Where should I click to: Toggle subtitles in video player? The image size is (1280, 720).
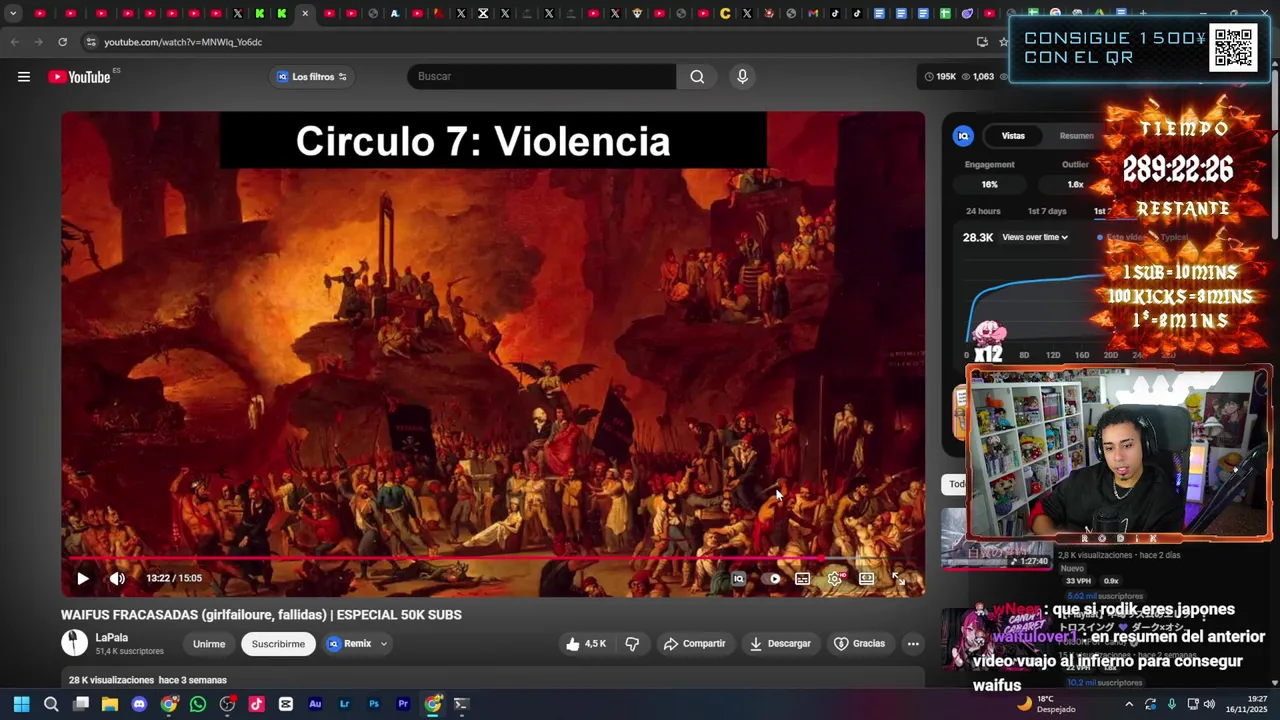point(802,578)
